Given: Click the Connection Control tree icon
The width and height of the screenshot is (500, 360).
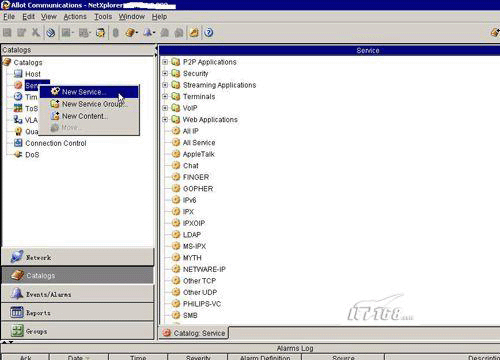Looking at the screenshot, I should coord(18,143).
